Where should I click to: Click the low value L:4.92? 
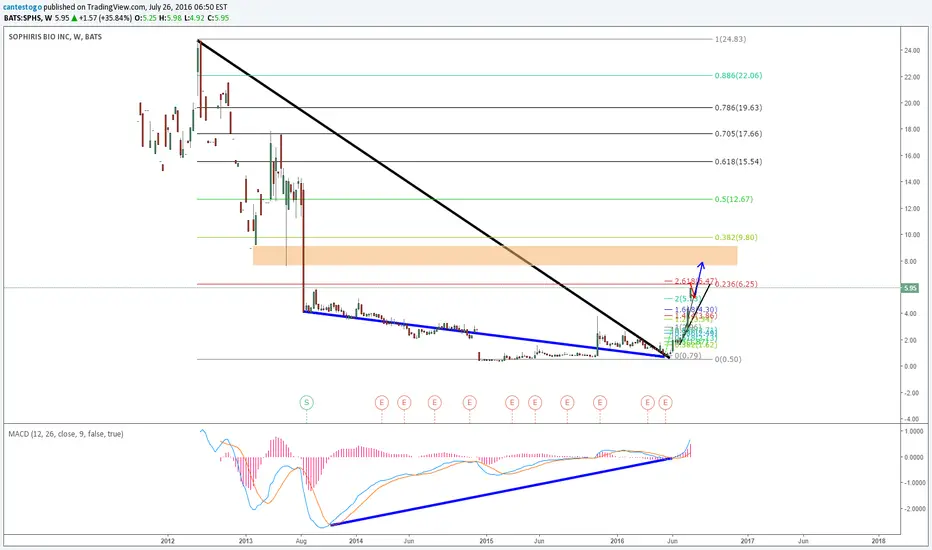(194, 18)
